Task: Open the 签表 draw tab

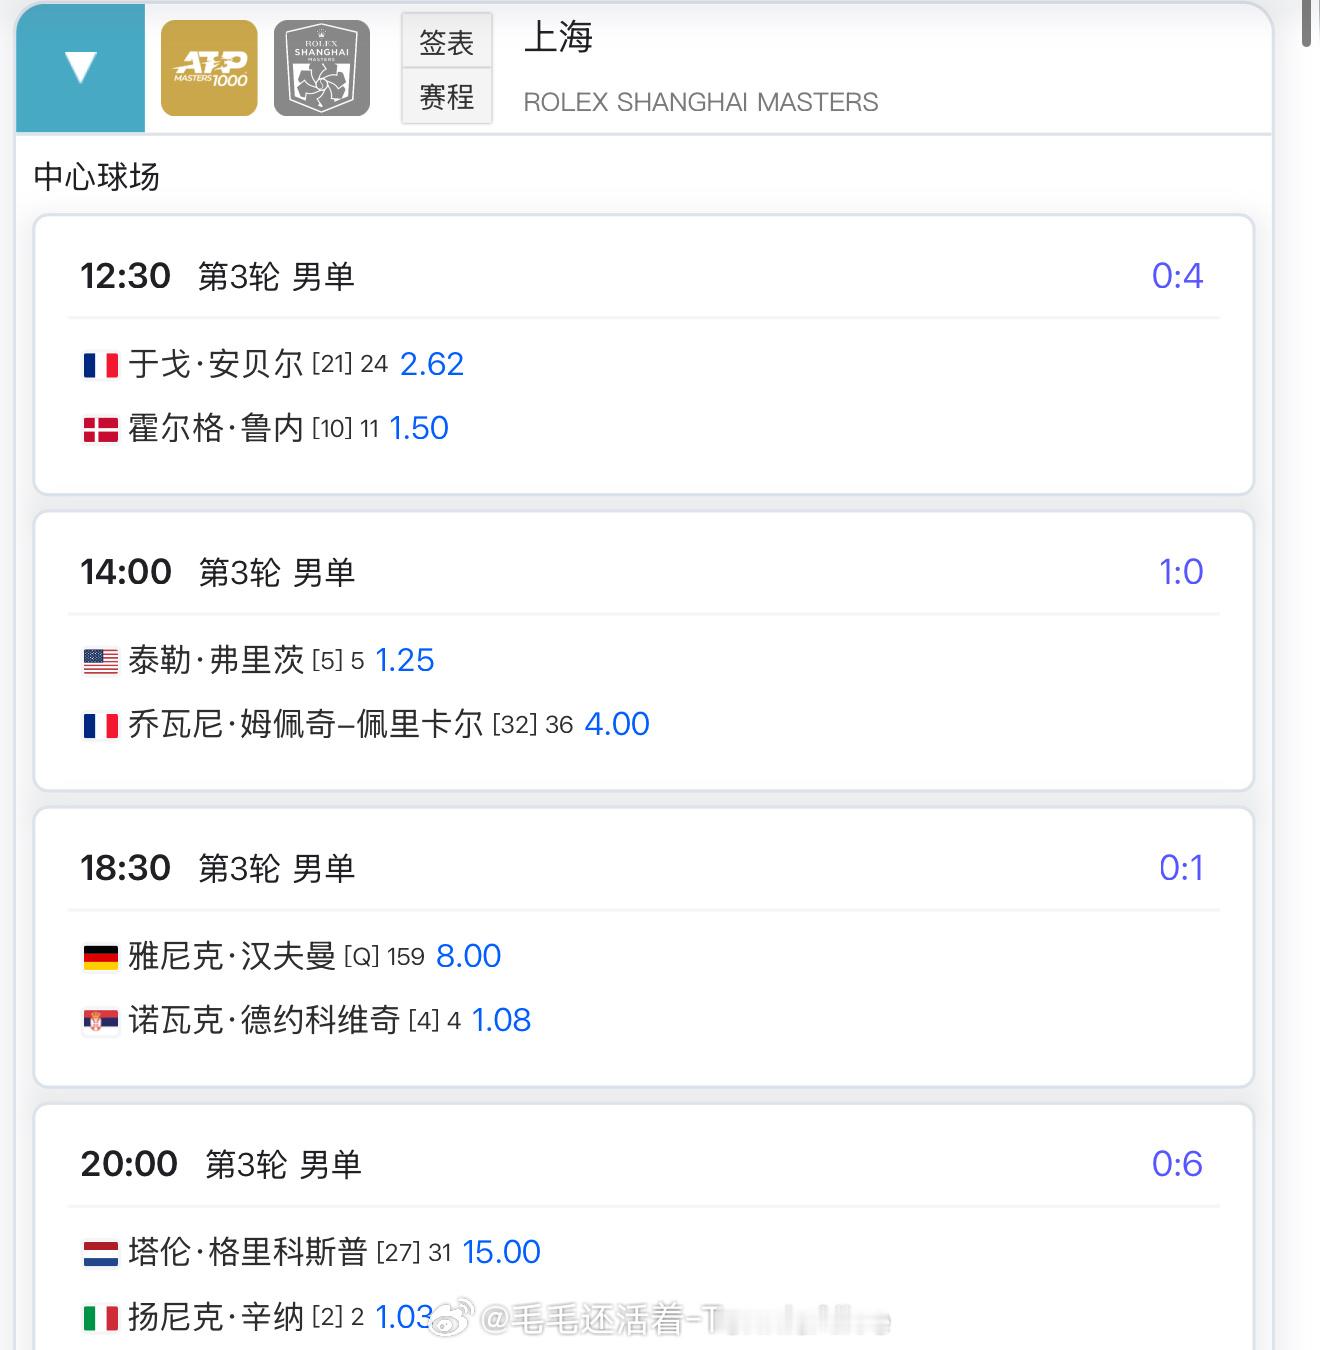Action: 446,42
